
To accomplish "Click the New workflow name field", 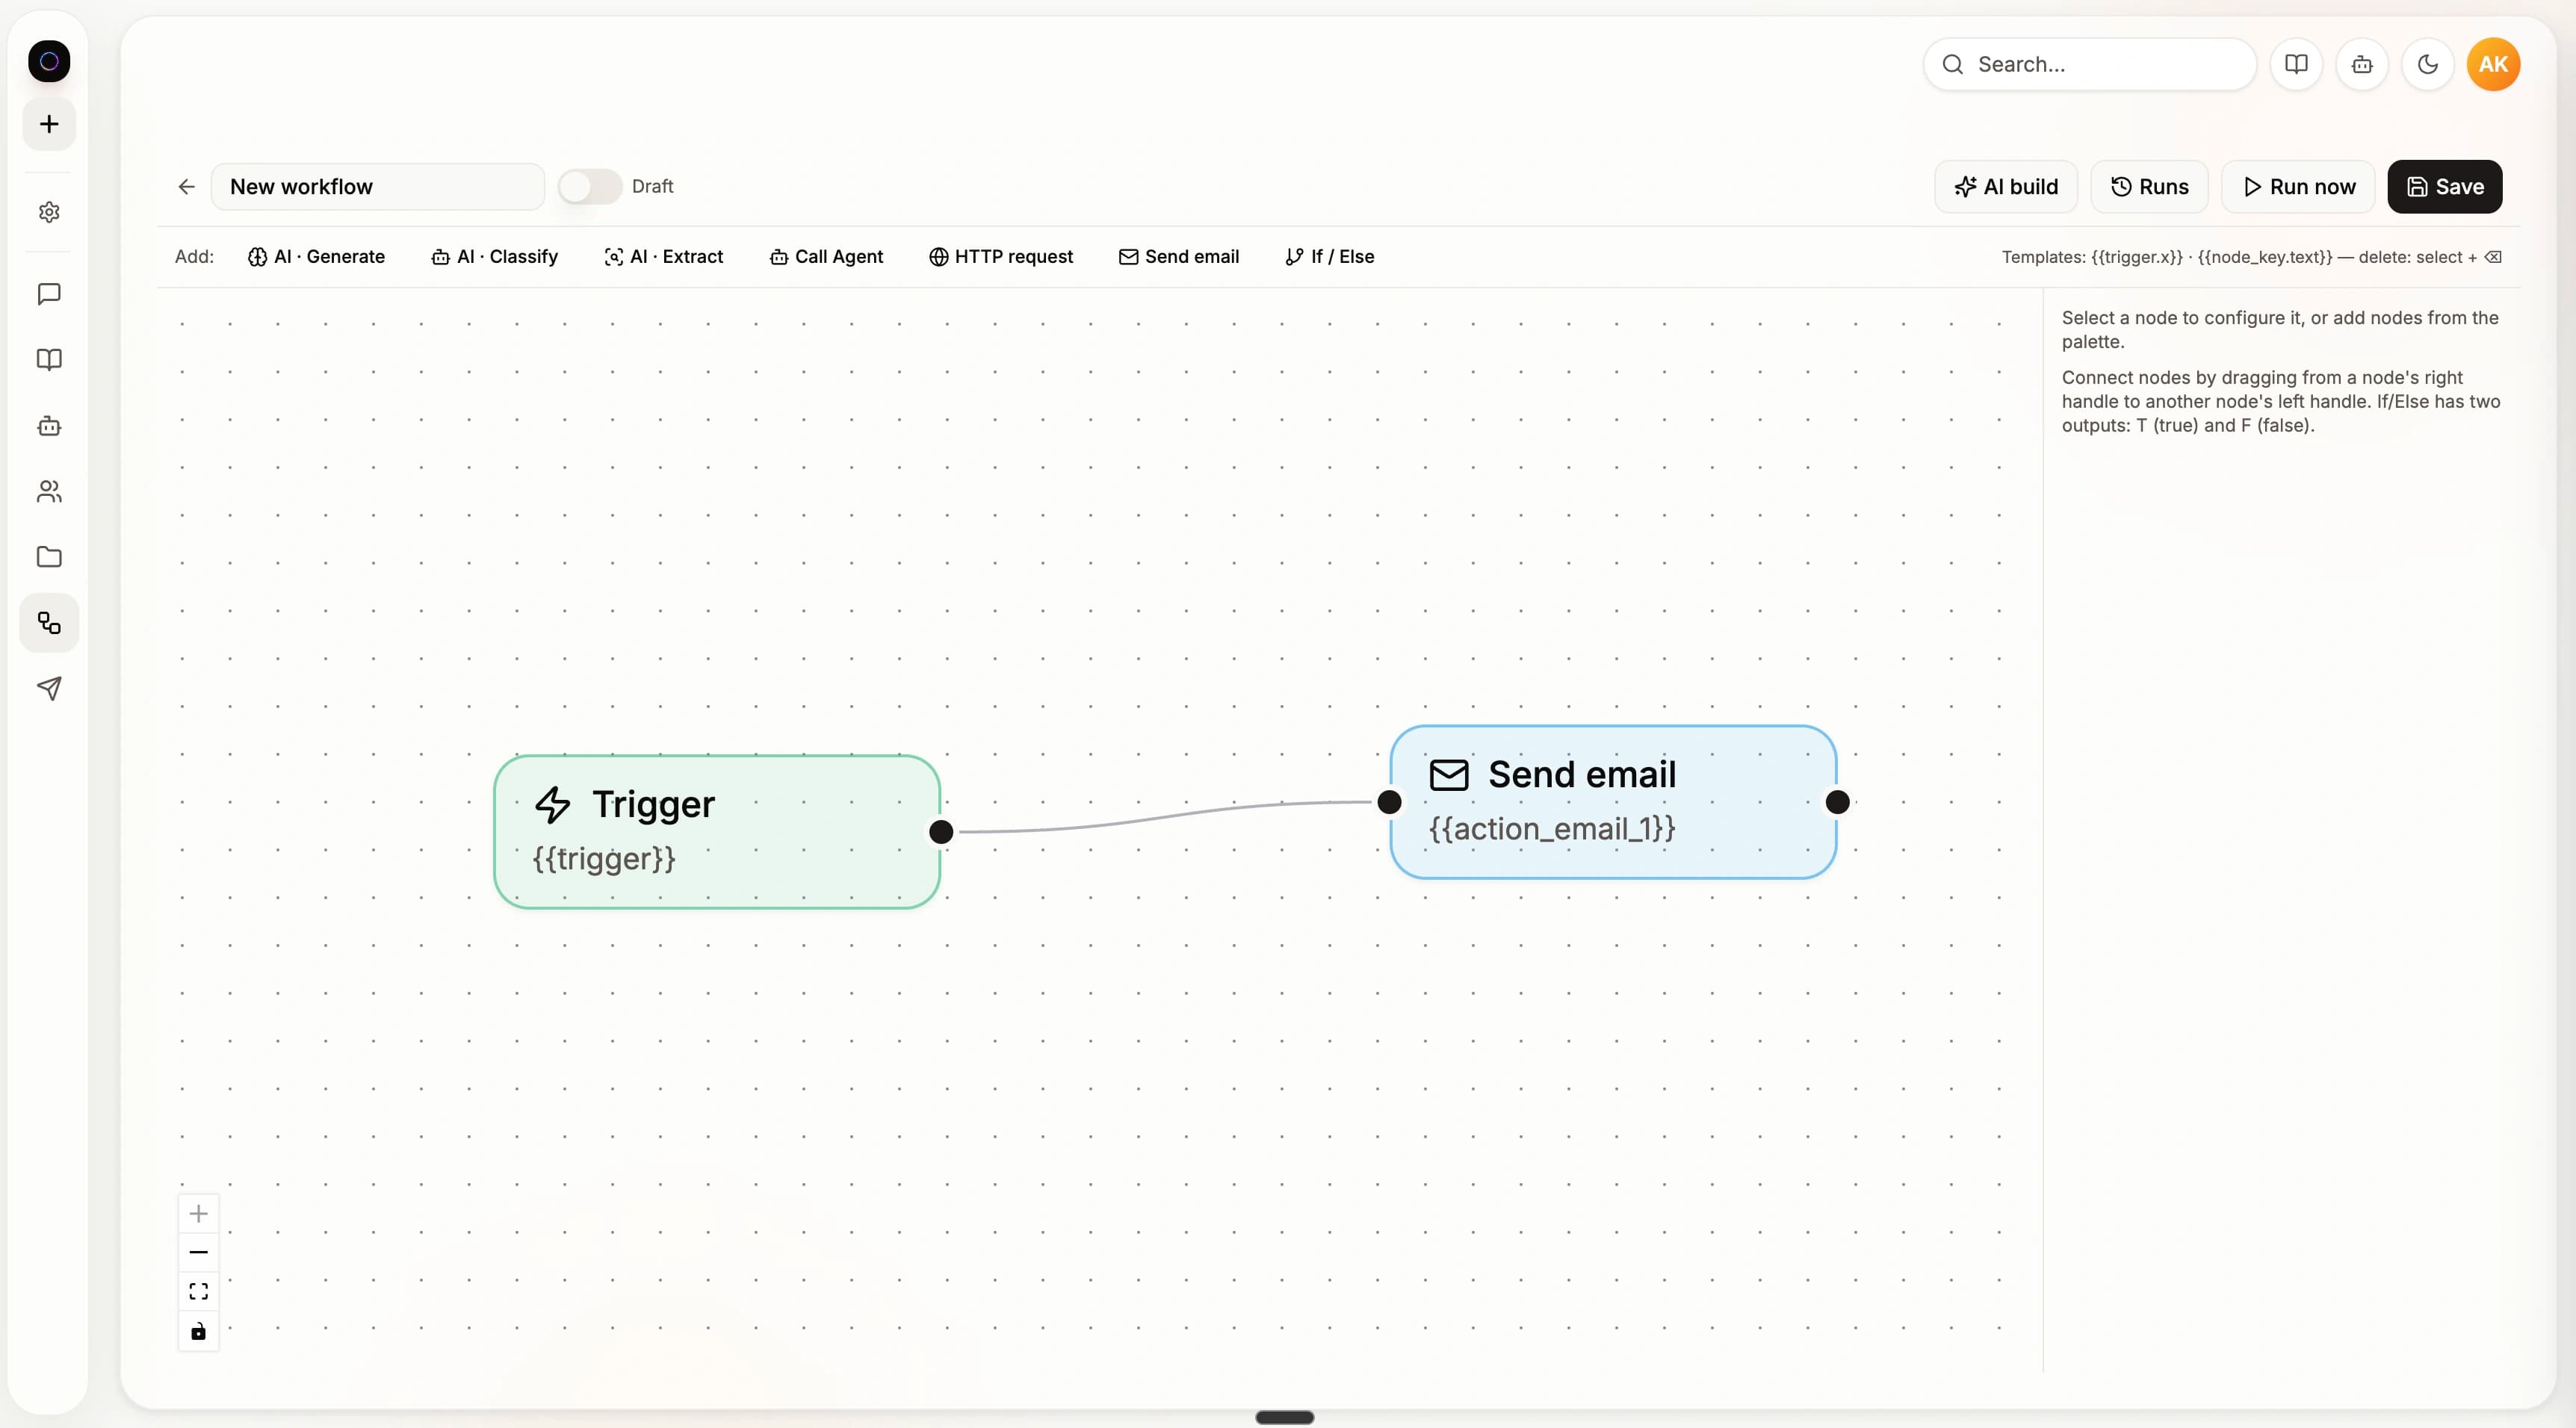I will coord(378,187).
